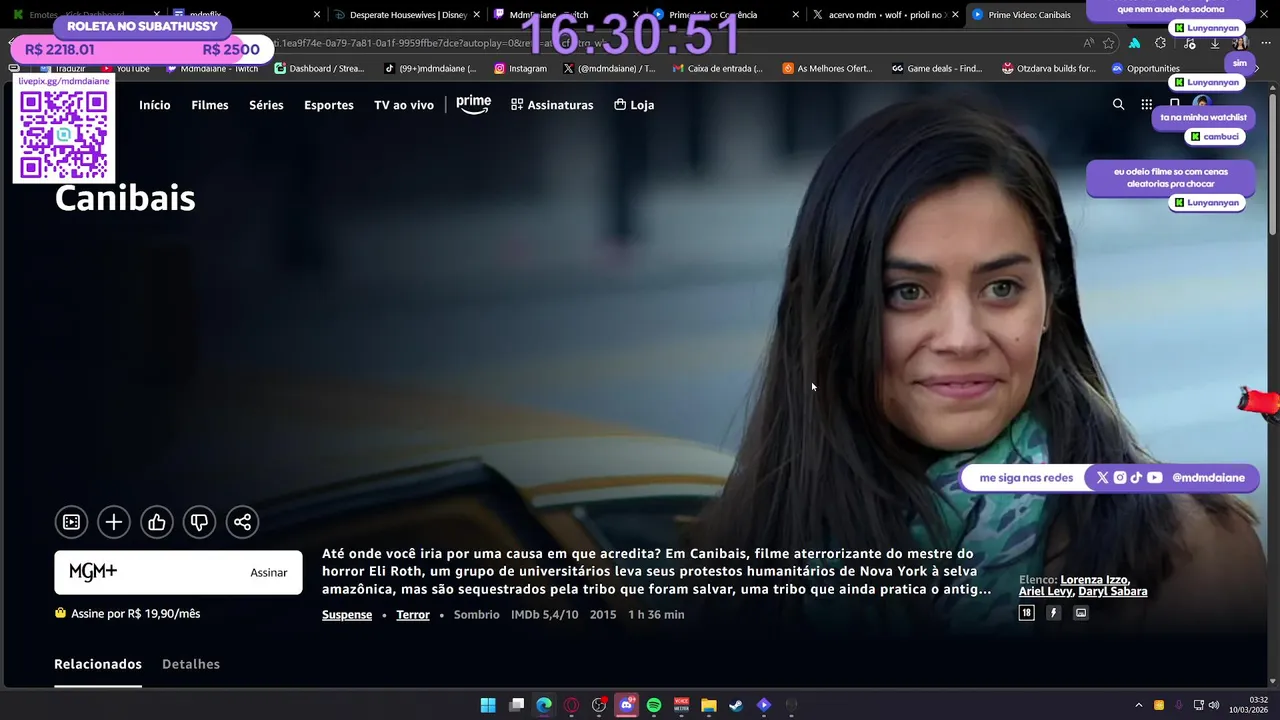Image resolution: width=1280 pixels, height=720 pixels.
Task: Switch to the Detalhes tab
Action: 191,664
